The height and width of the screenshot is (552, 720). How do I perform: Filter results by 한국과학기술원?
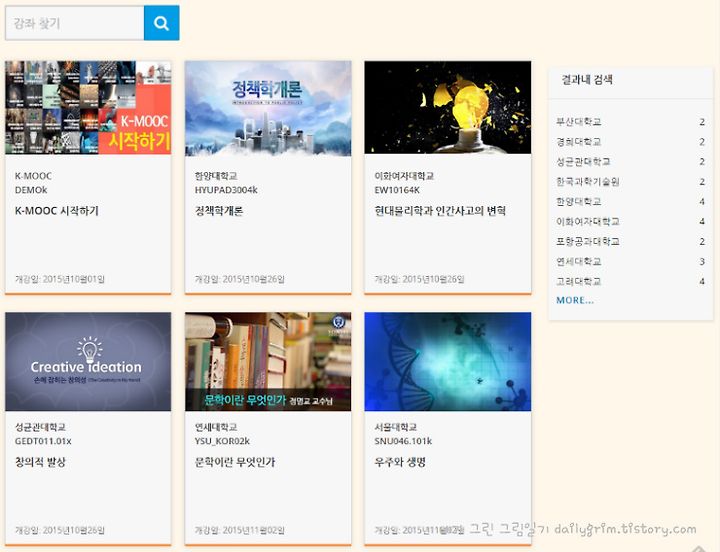pos(588,181)
